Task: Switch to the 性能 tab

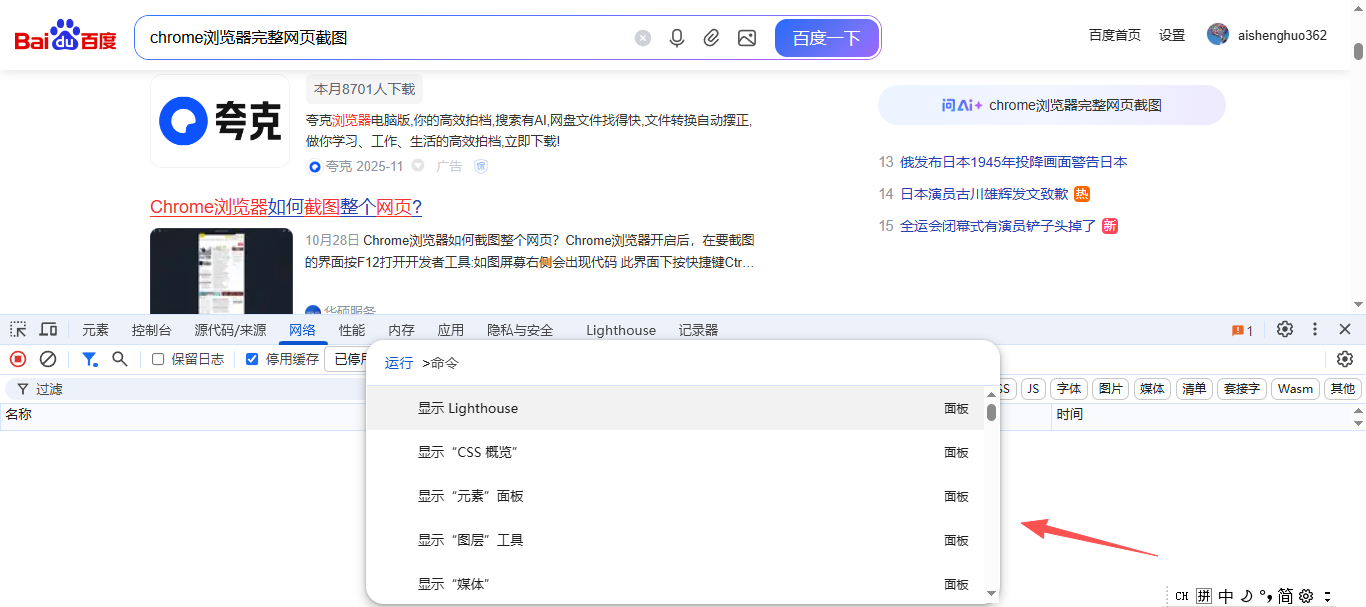Action: [x=351, y=330]
